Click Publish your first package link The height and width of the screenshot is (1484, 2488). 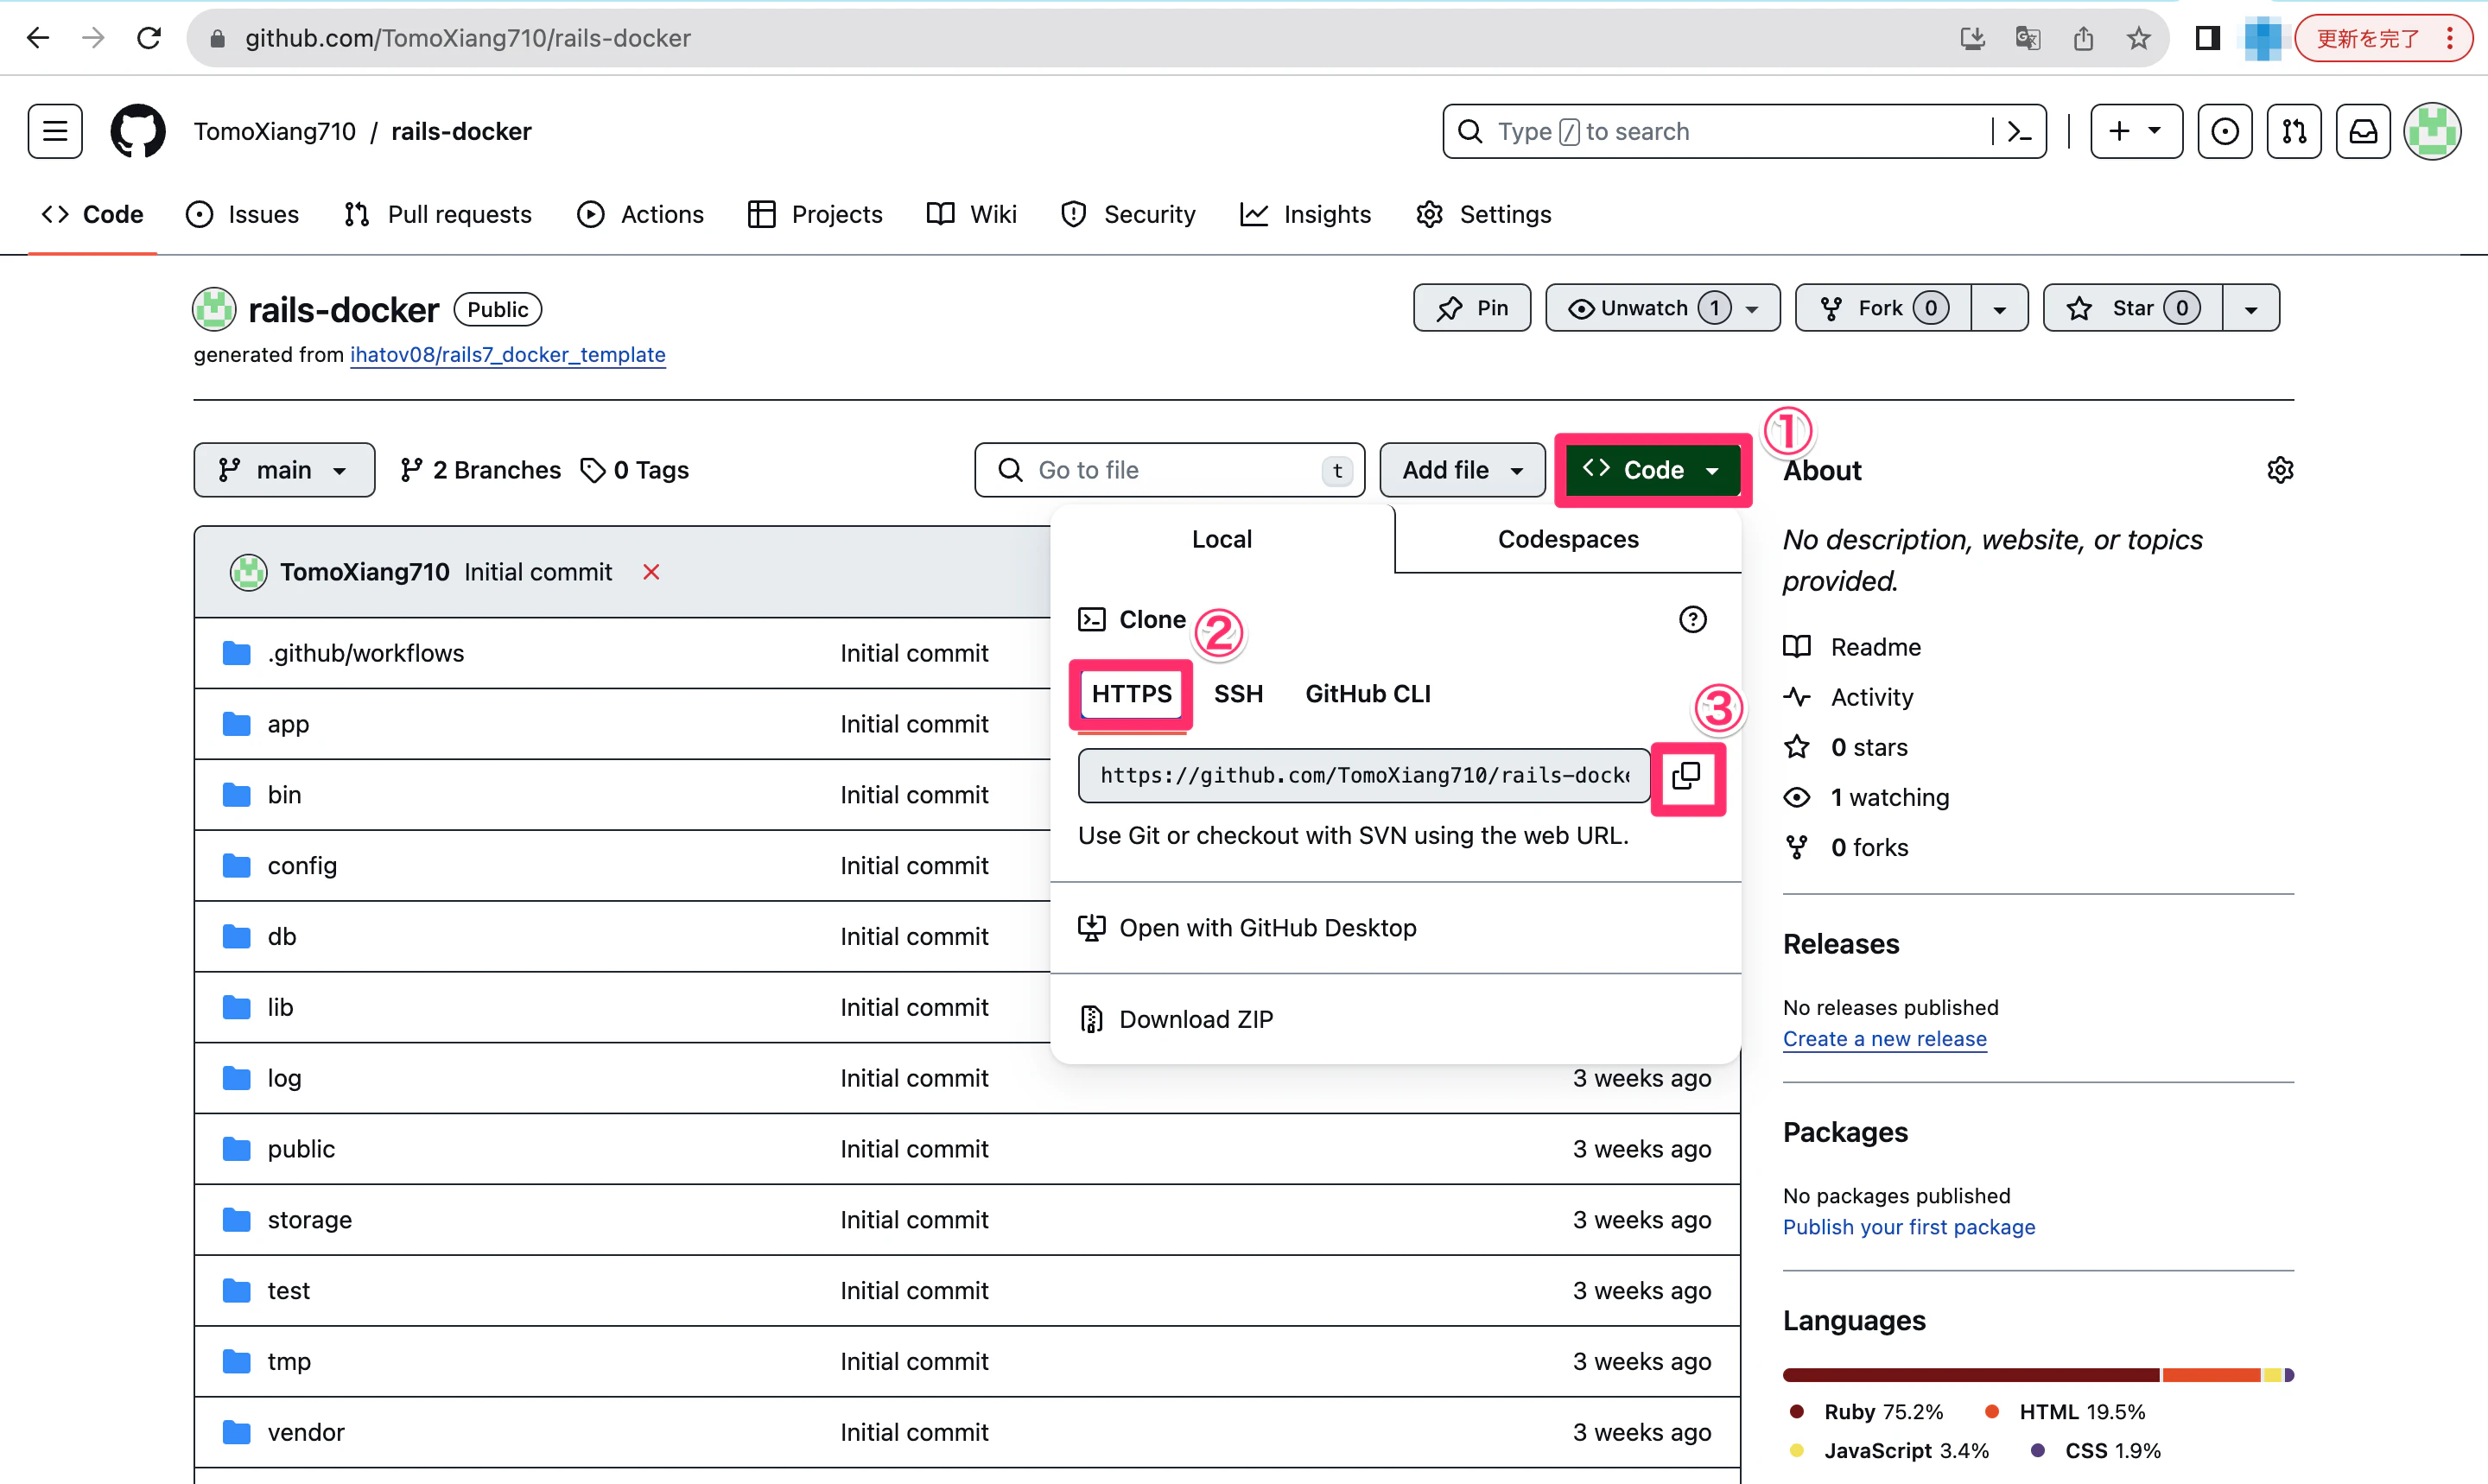tap(1909, 1227)
